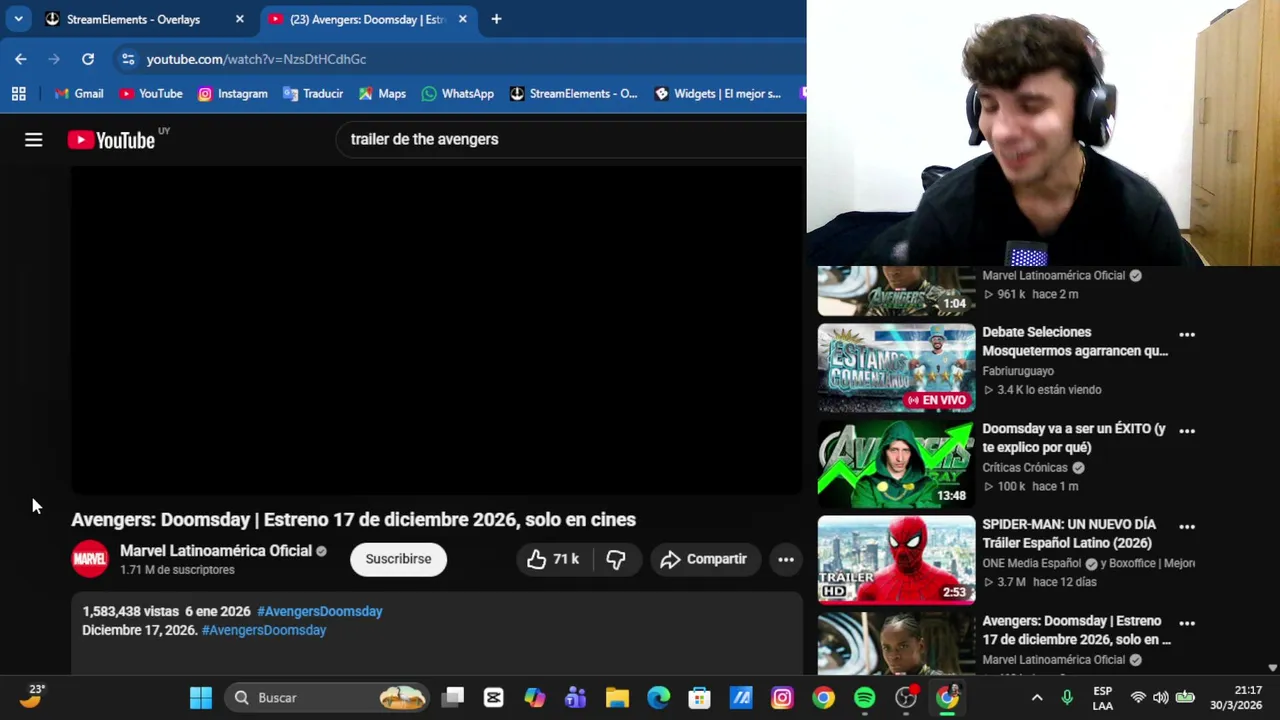
Task: Click the ONE Media Español channel name
Action: (x=1031, y=563)
